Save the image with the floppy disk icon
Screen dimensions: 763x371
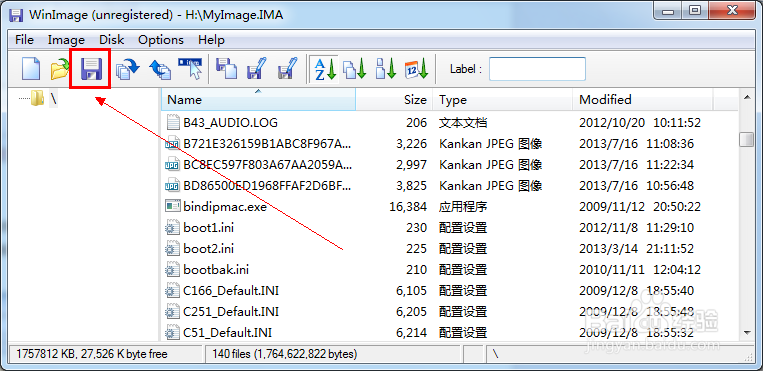pyautogui.click(x=91, y=69)
